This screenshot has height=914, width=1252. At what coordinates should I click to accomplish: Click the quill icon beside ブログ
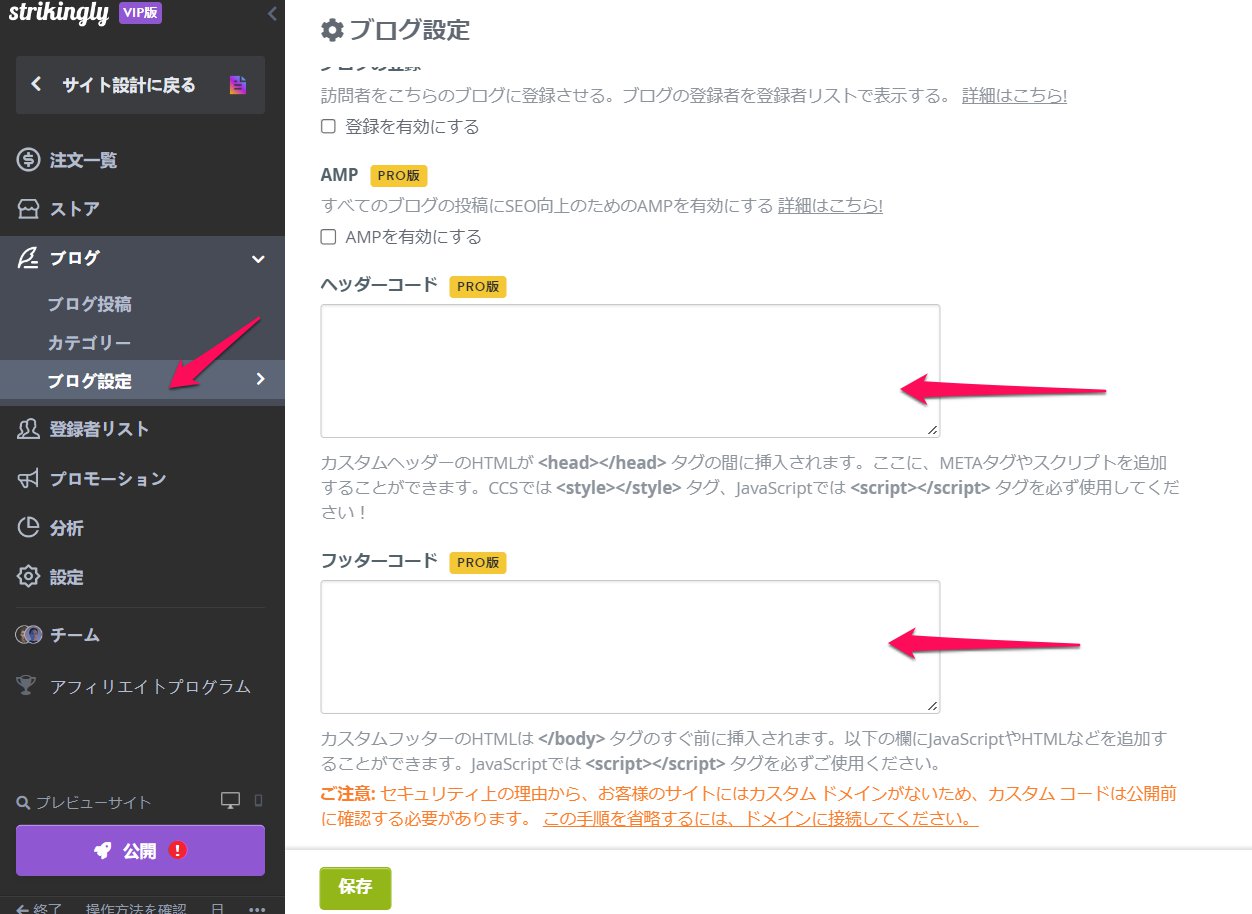click(28, 258)
